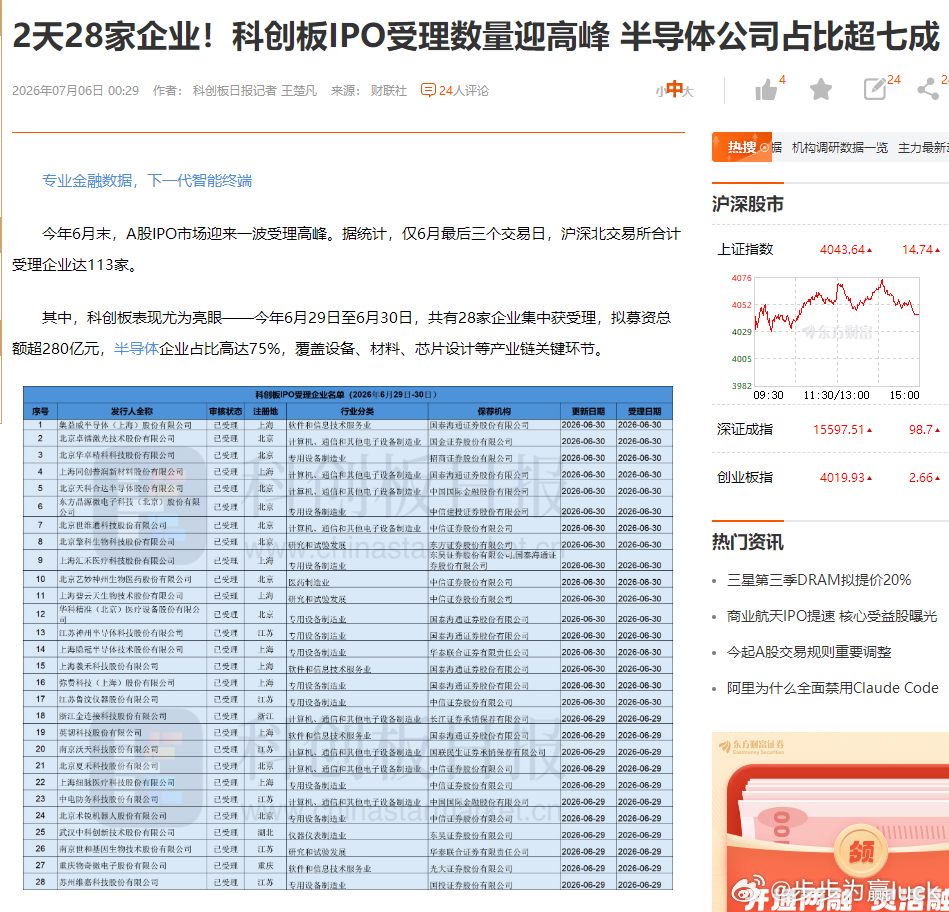Click the 热搜 badge
This screenshot has width=949, height=912.
pyautogui.click(x=742, y=147)
